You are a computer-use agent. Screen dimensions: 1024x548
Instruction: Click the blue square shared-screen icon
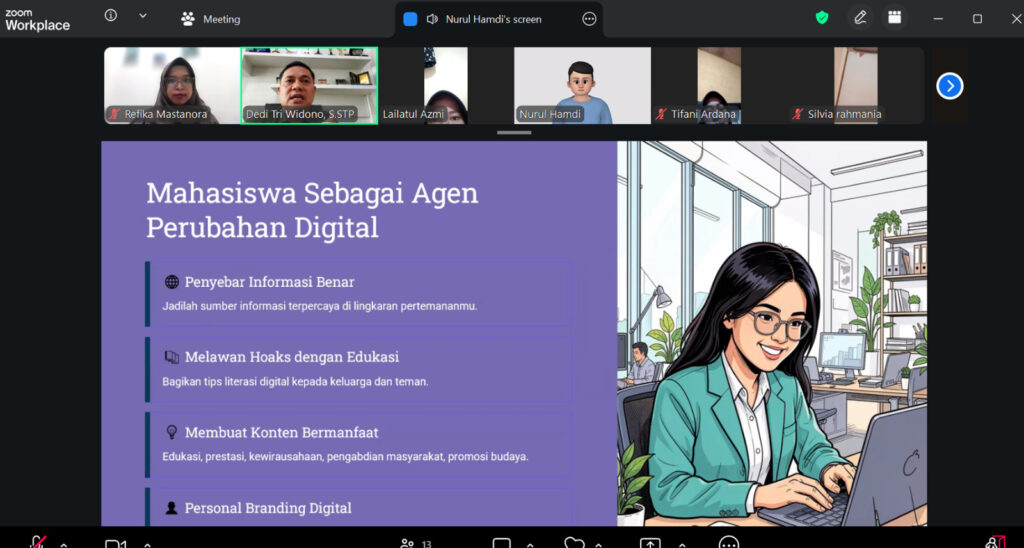click(x=410, y=20)
